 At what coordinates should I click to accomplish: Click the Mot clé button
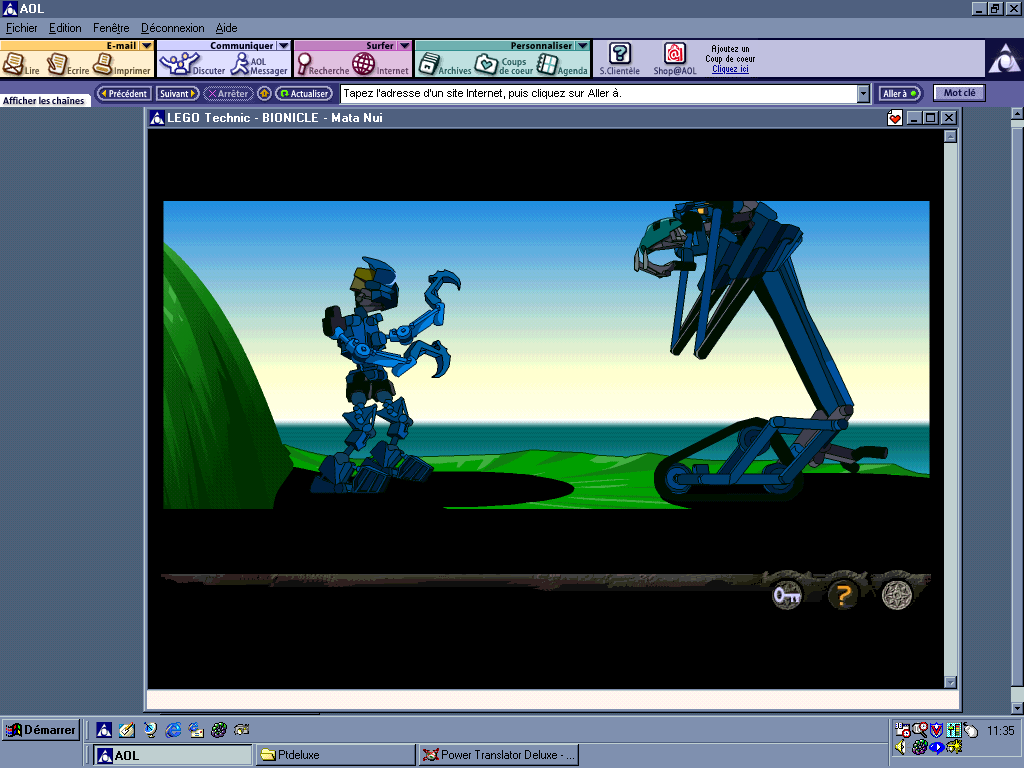(x=959, y=93)
